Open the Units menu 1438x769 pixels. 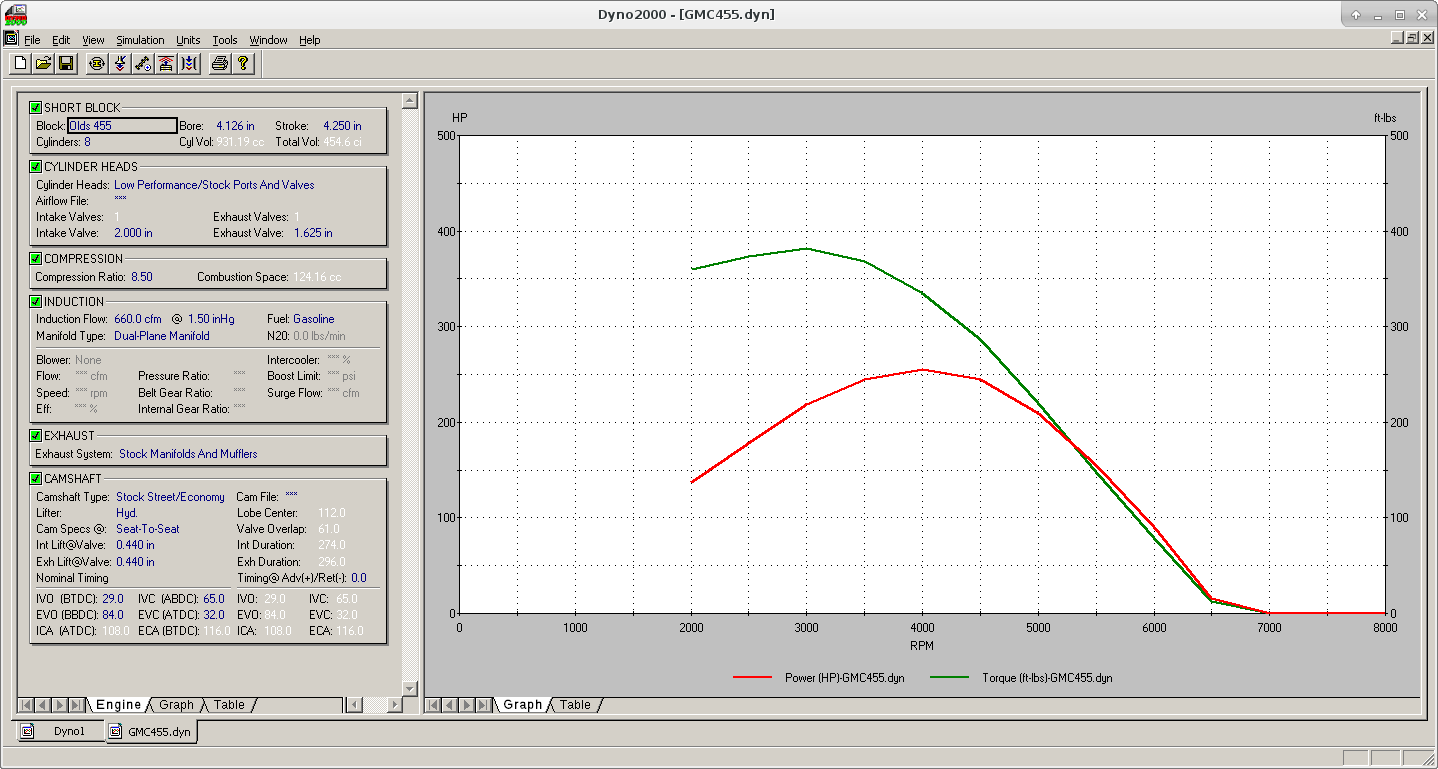[x=188, y=40]
